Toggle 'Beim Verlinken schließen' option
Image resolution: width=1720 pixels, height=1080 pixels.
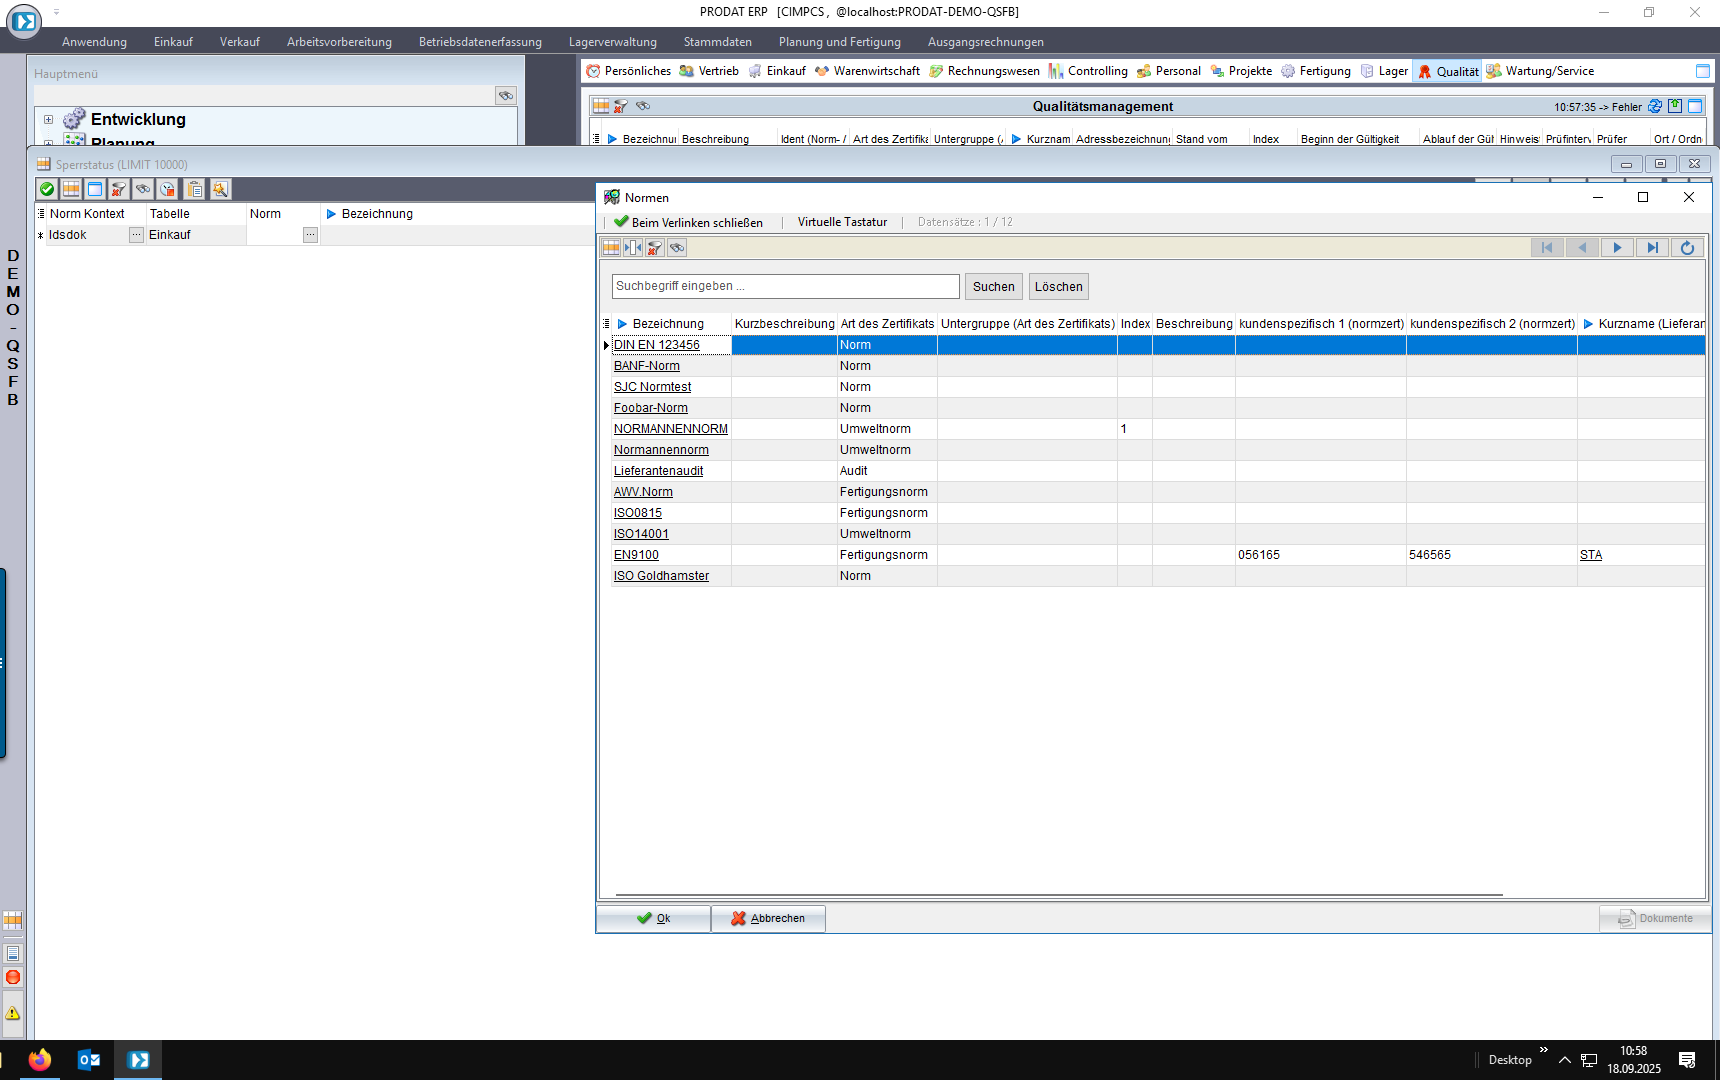click(x=688, y=222)
